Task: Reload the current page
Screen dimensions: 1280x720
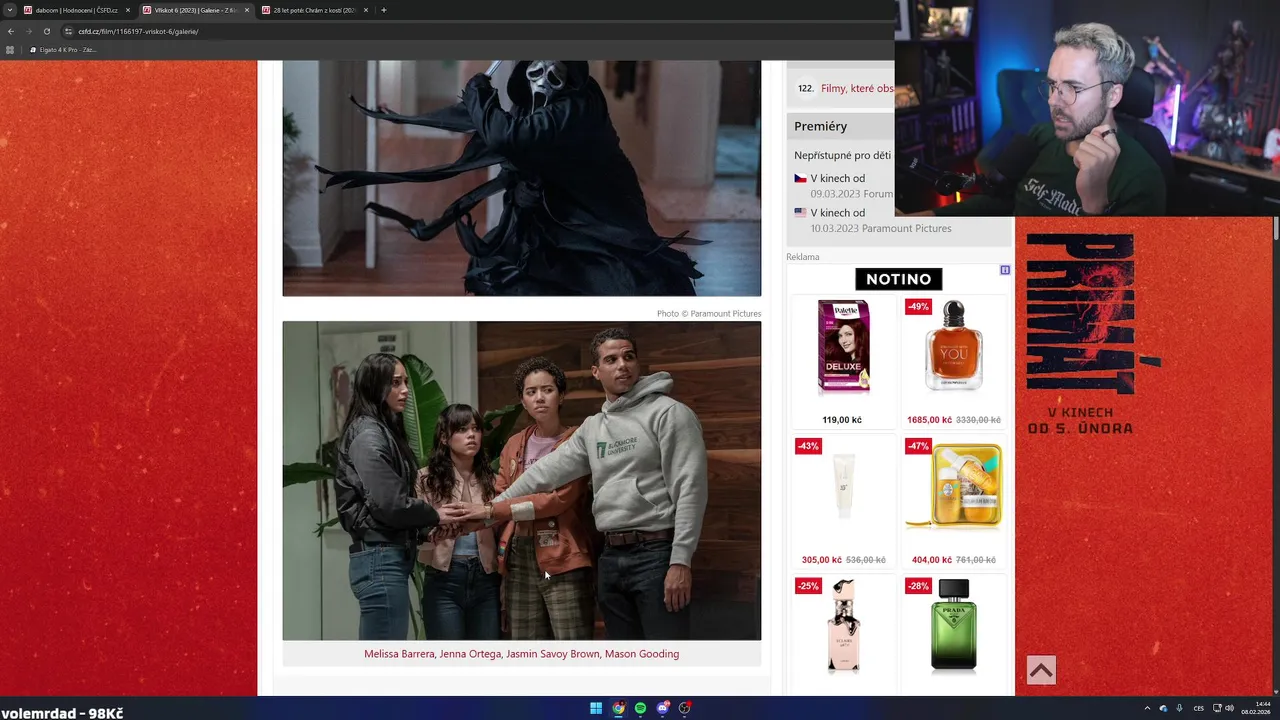Action: tap(46, 31)
